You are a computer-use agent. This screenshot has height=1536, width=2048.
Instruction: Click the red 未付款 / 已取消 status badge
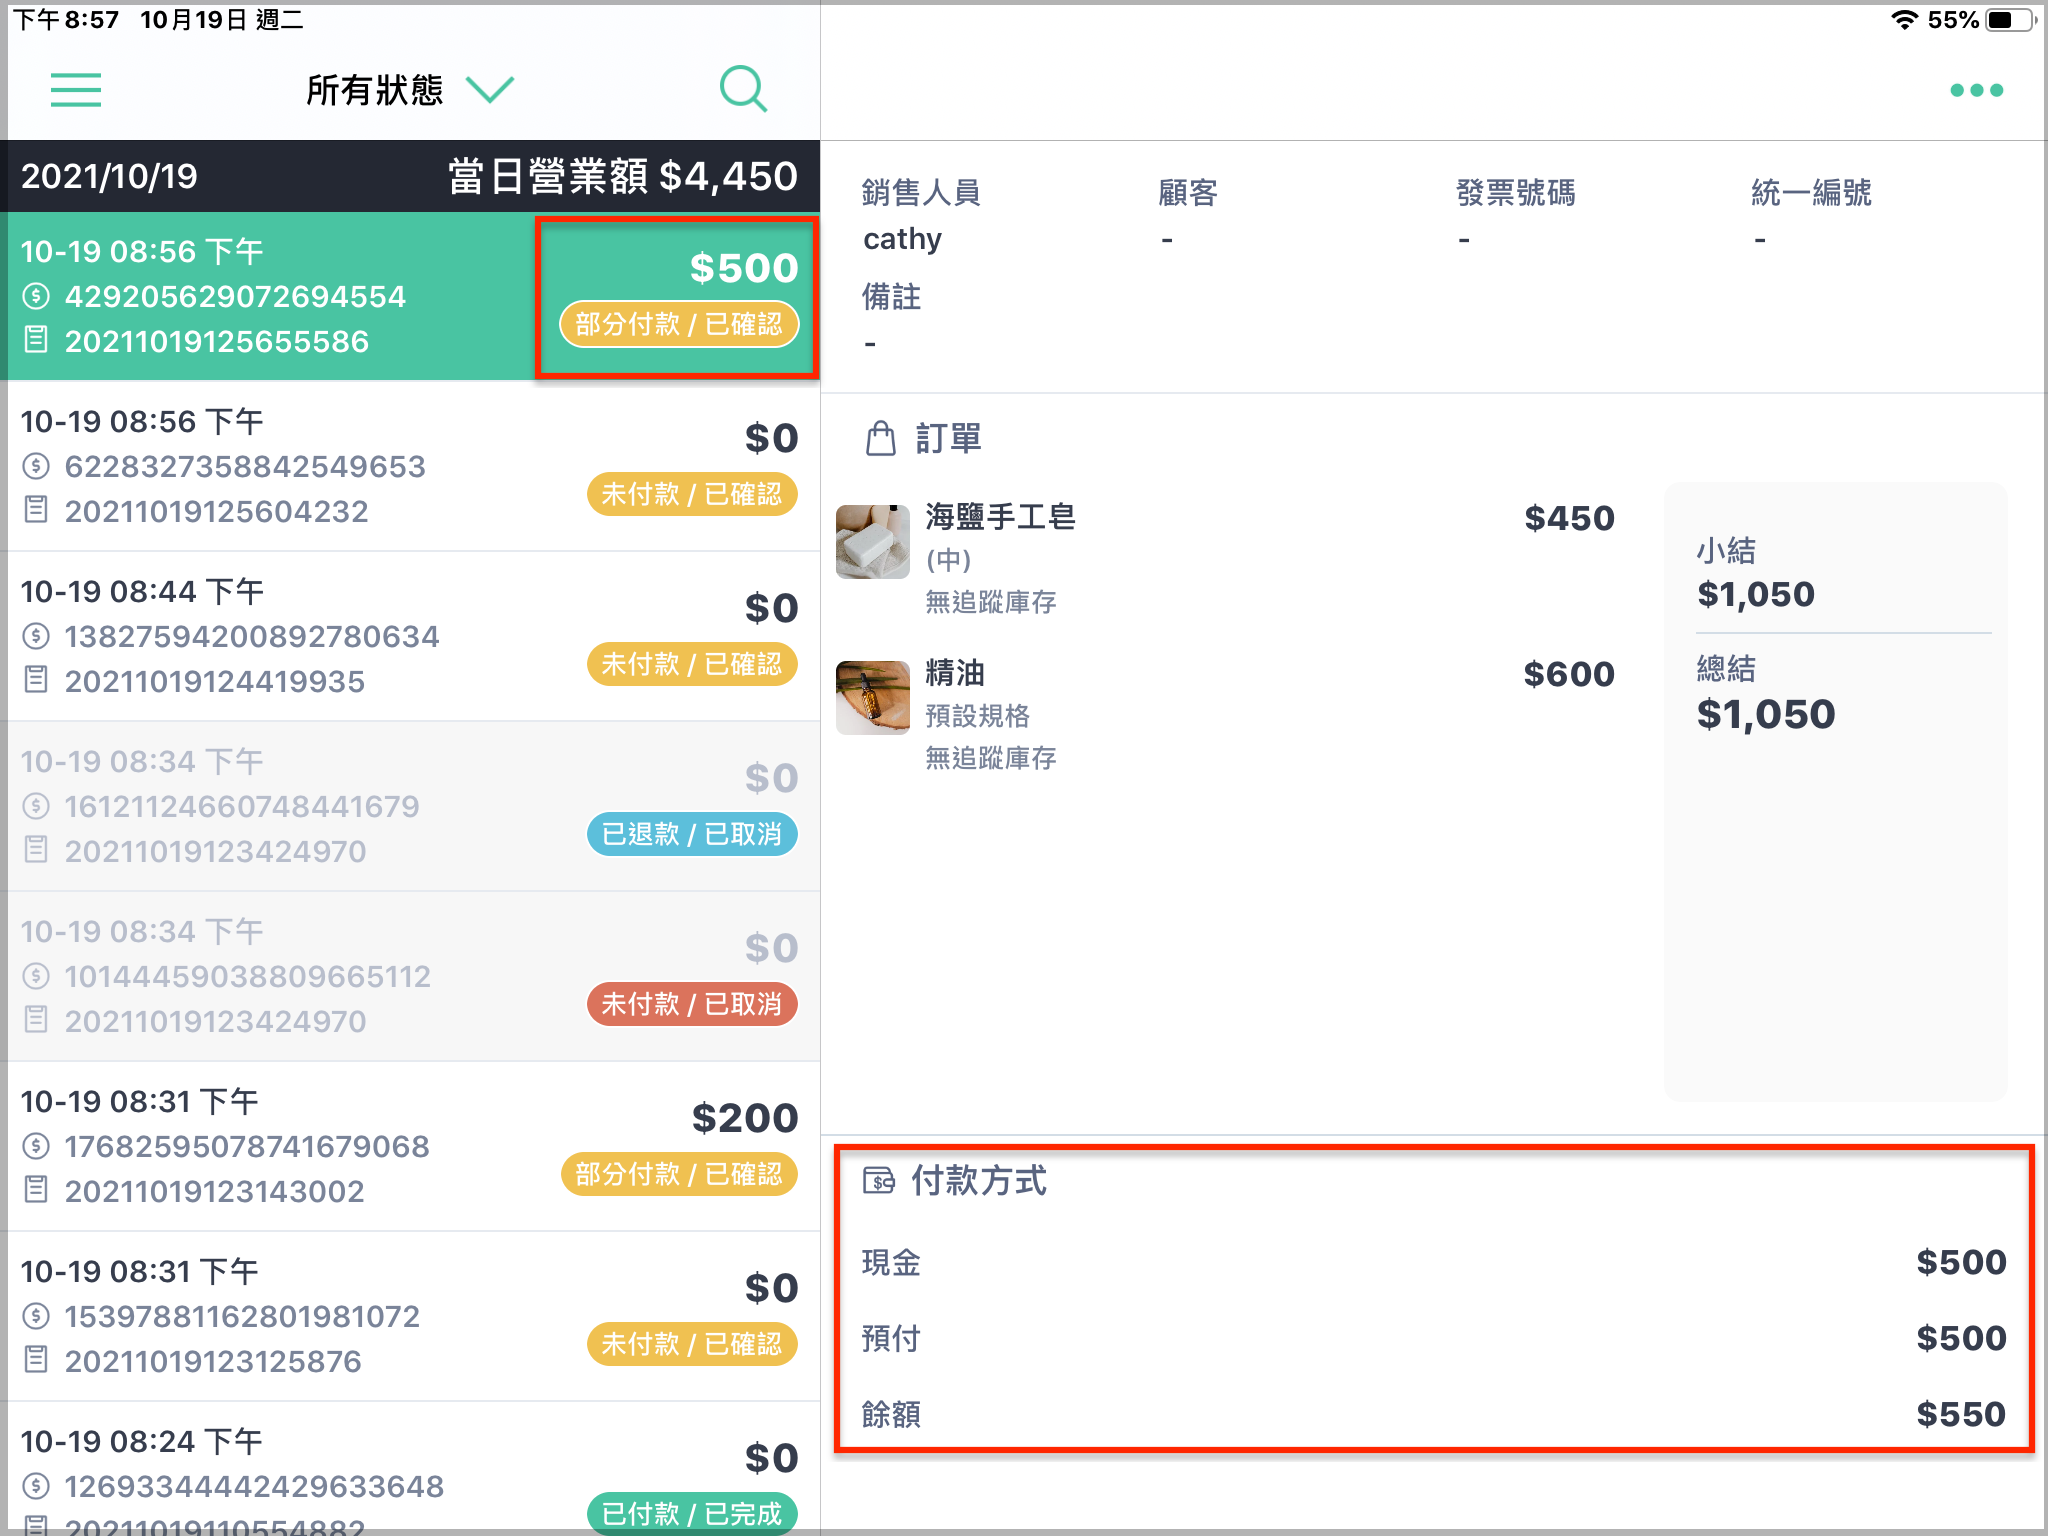692,1004
